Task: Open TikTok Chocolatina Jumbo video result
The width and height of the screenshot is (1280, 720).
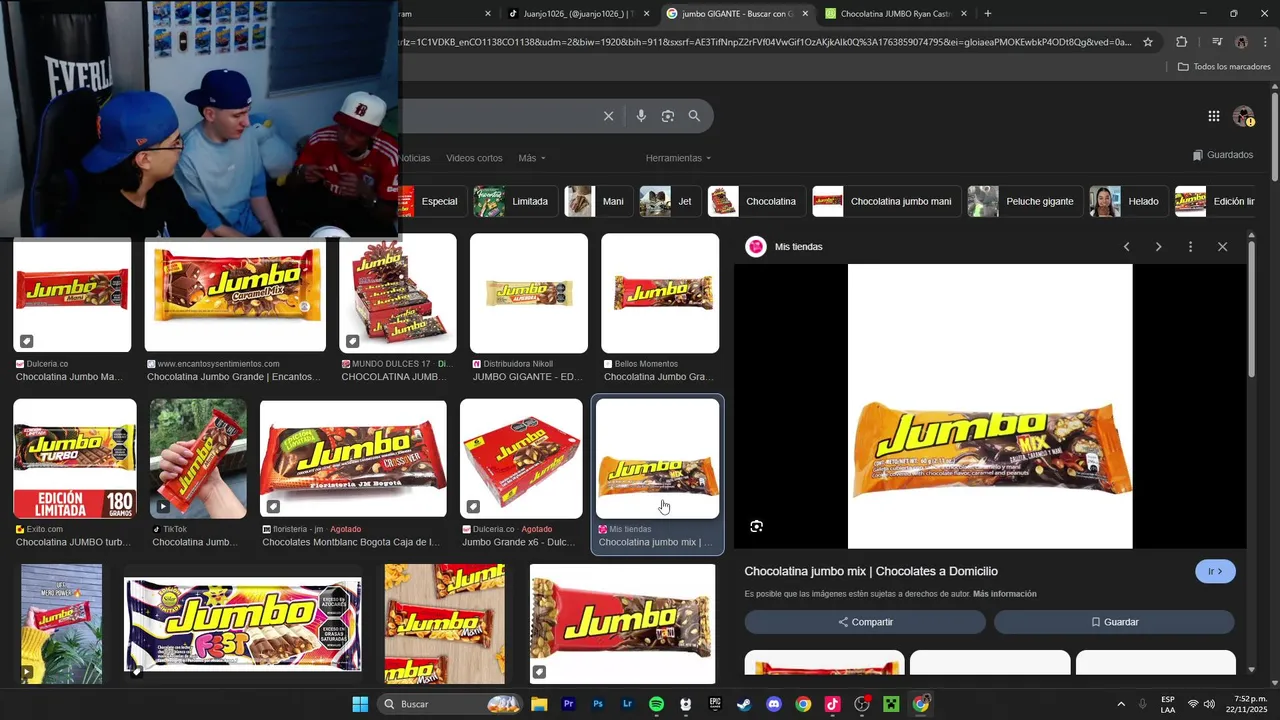Action: point(198,458)
